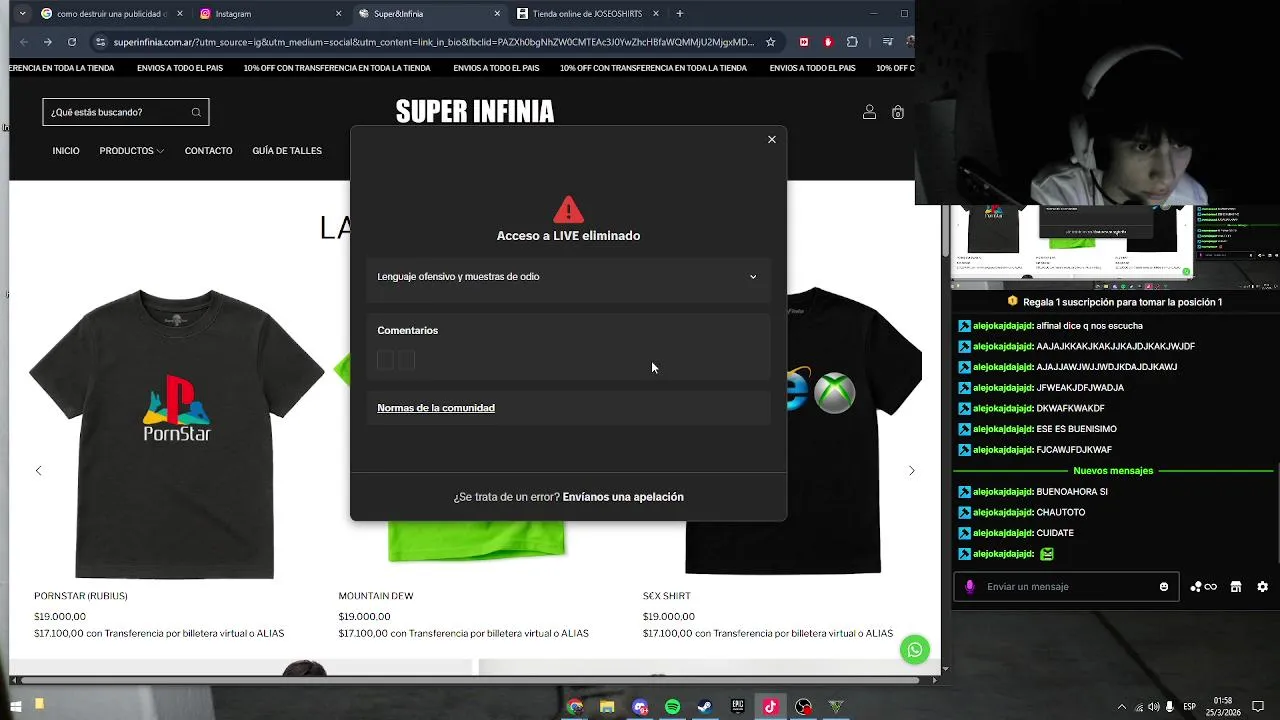Open chat settings gear icon
The image size is (1280, 720).
pos(1262,587)
